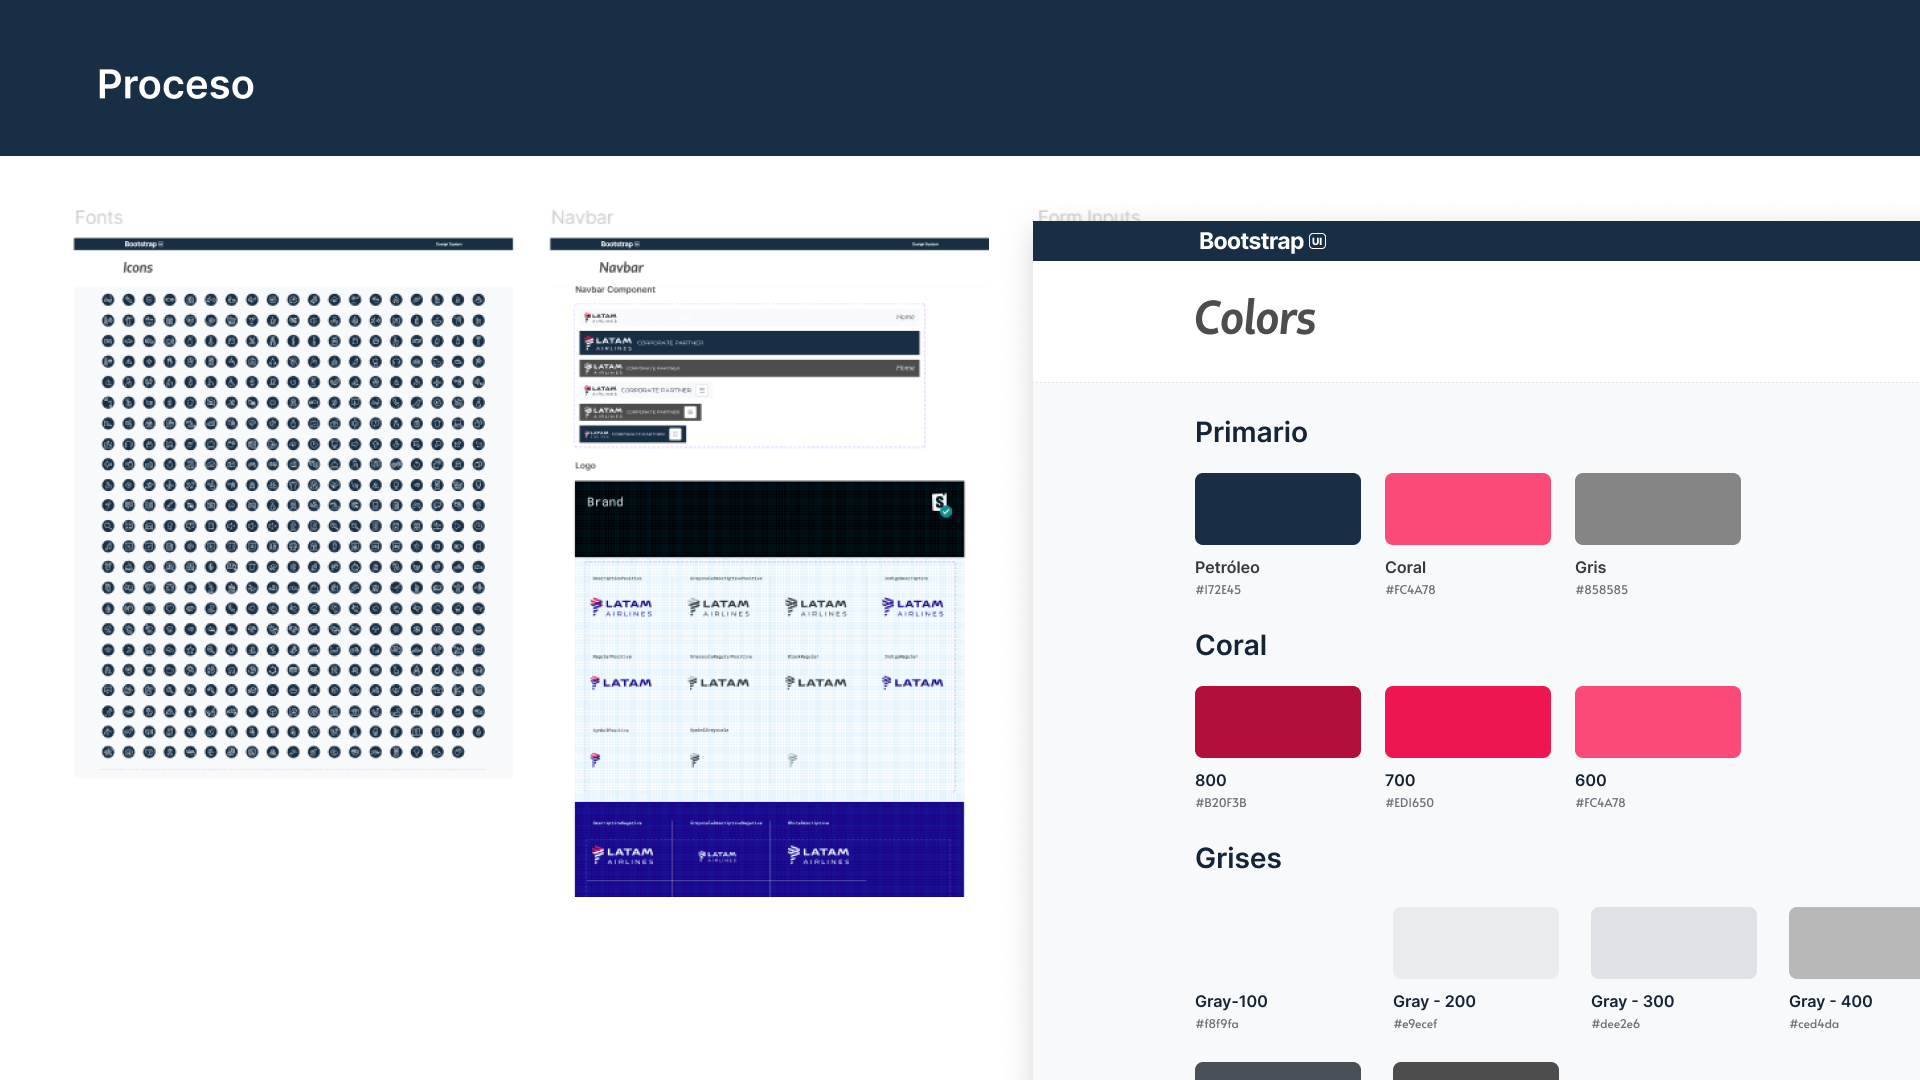
Task: Click the verified S badge in Brand banner
Action: tap(940, 503)
